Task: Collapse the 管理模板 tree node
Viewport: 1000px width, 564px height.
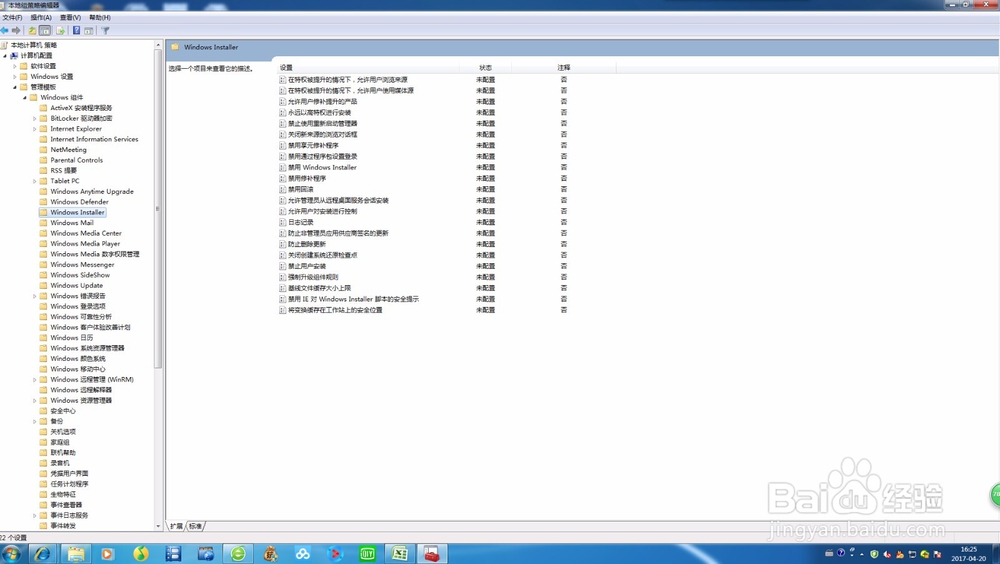Action: [x=15, y=87]
